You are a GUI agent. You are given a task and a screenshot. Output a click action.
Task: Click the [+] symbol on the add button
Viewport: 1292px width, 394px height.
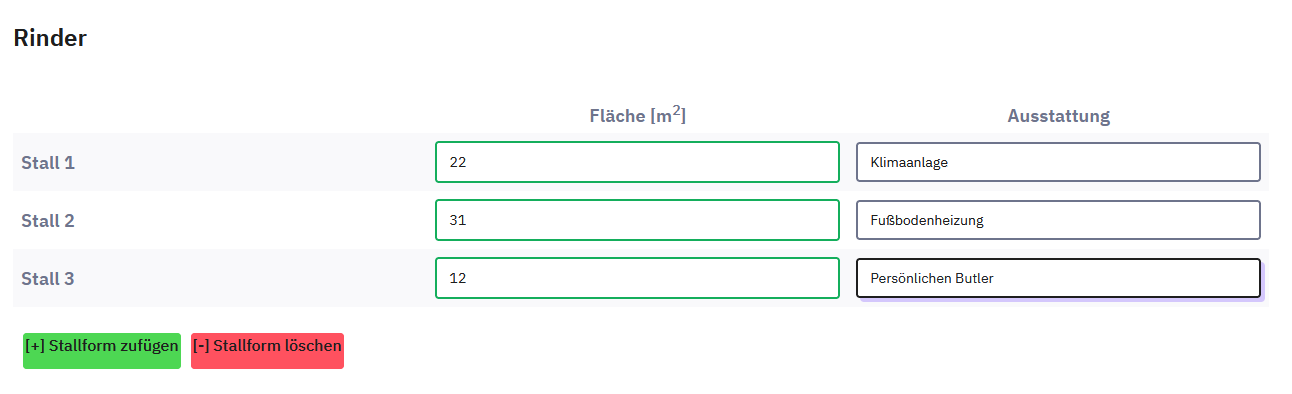pos(35,346)
